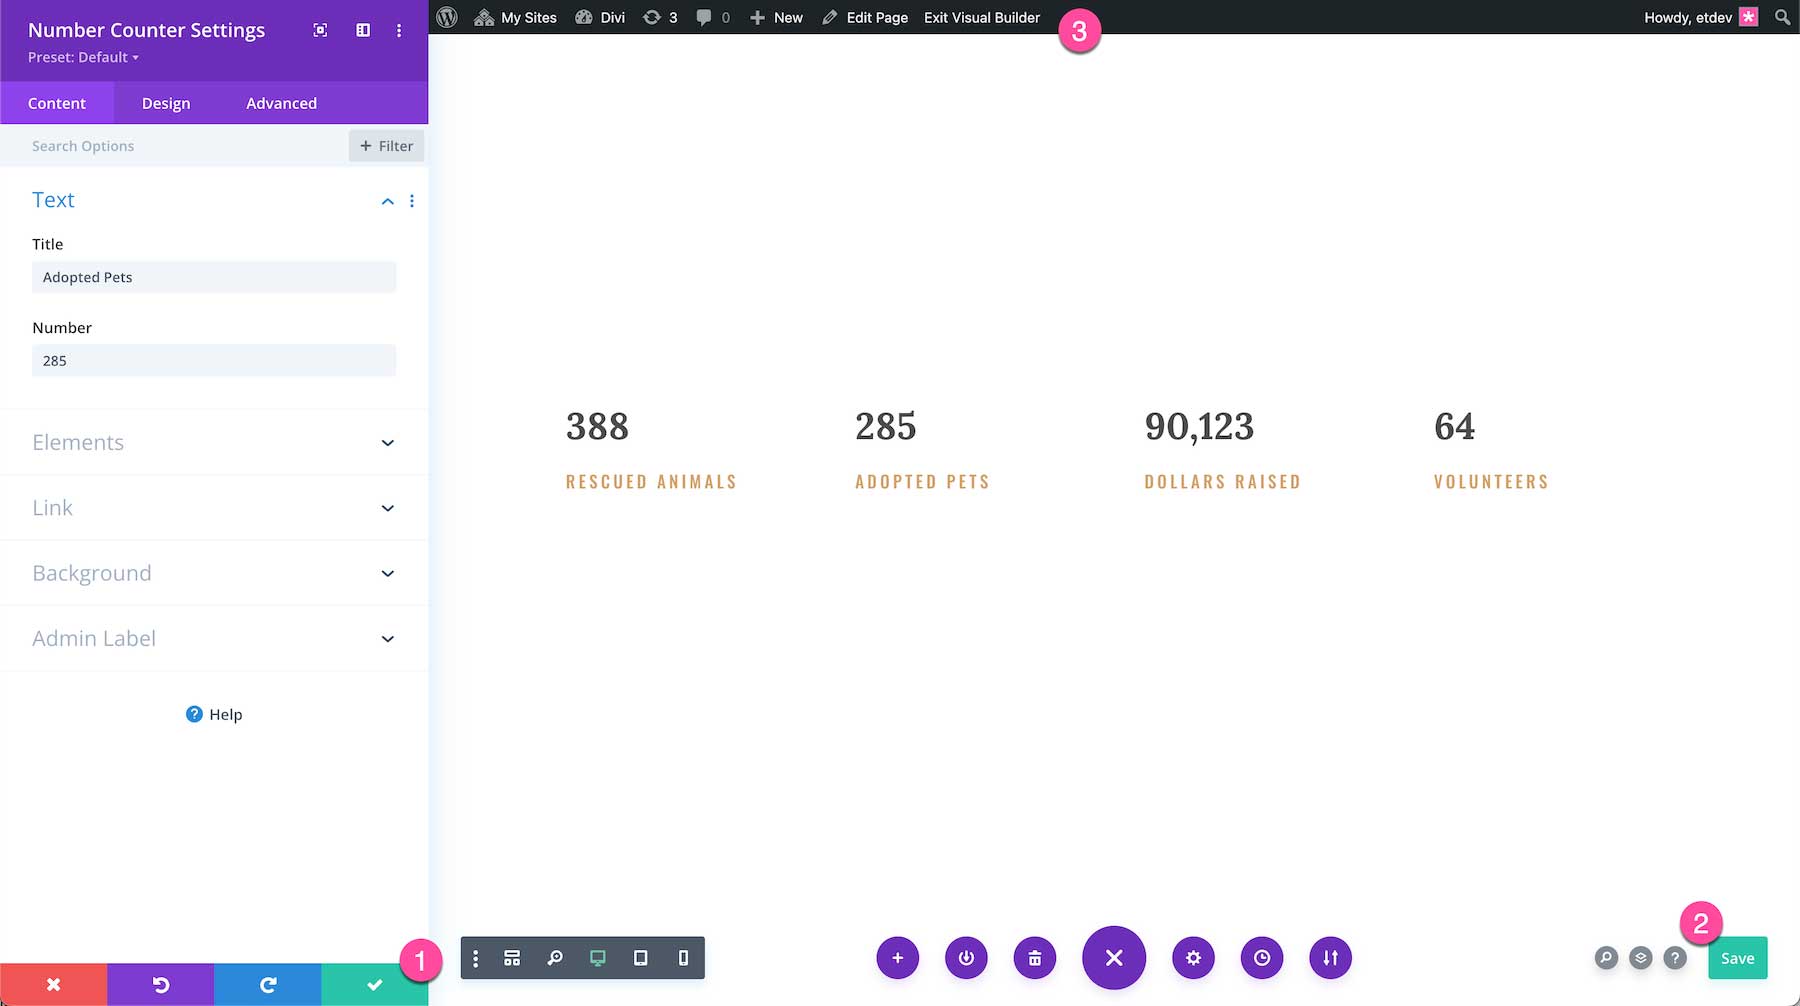
Task: Click the Title input field
Action: tap(214, 277)
